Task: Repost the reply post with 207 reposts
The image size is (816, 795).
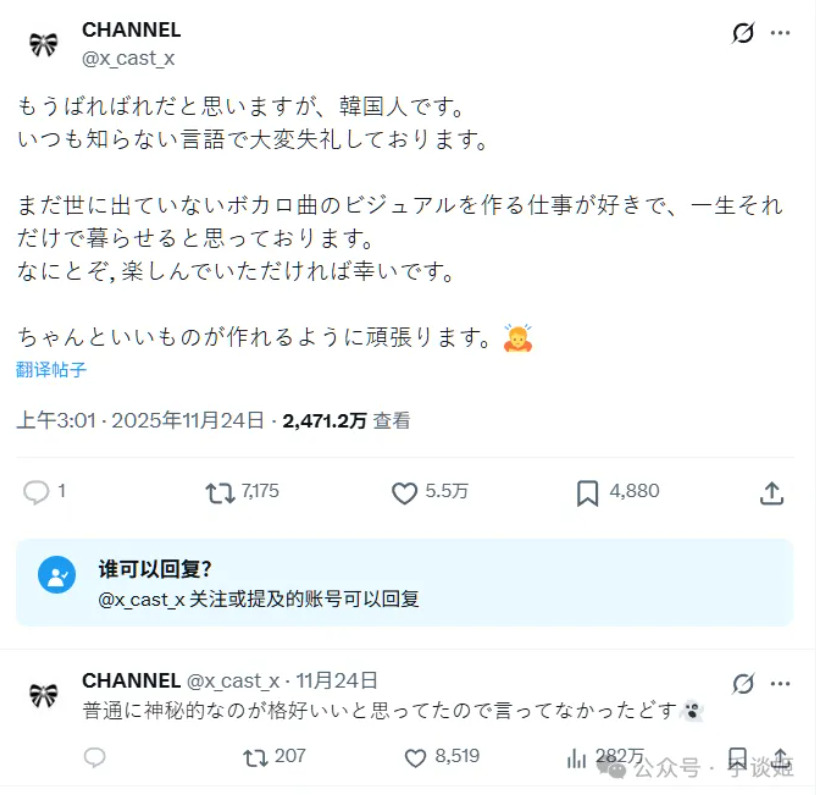Action: point(256,758)
